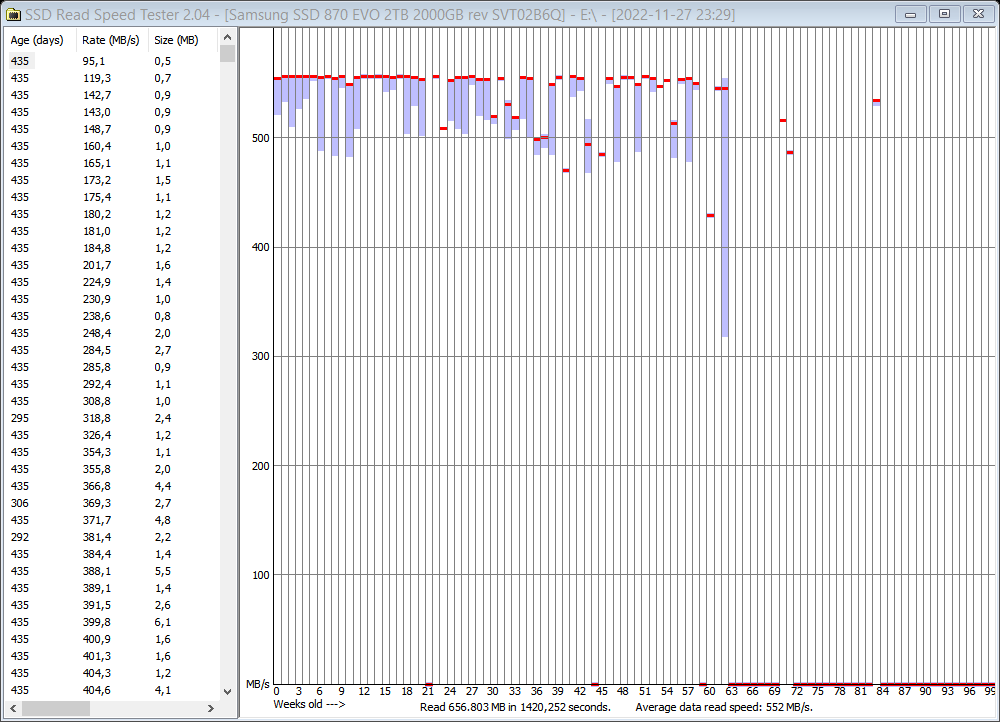
Task: Select the top row showing rate 95,1
Action: pos(100,61)
